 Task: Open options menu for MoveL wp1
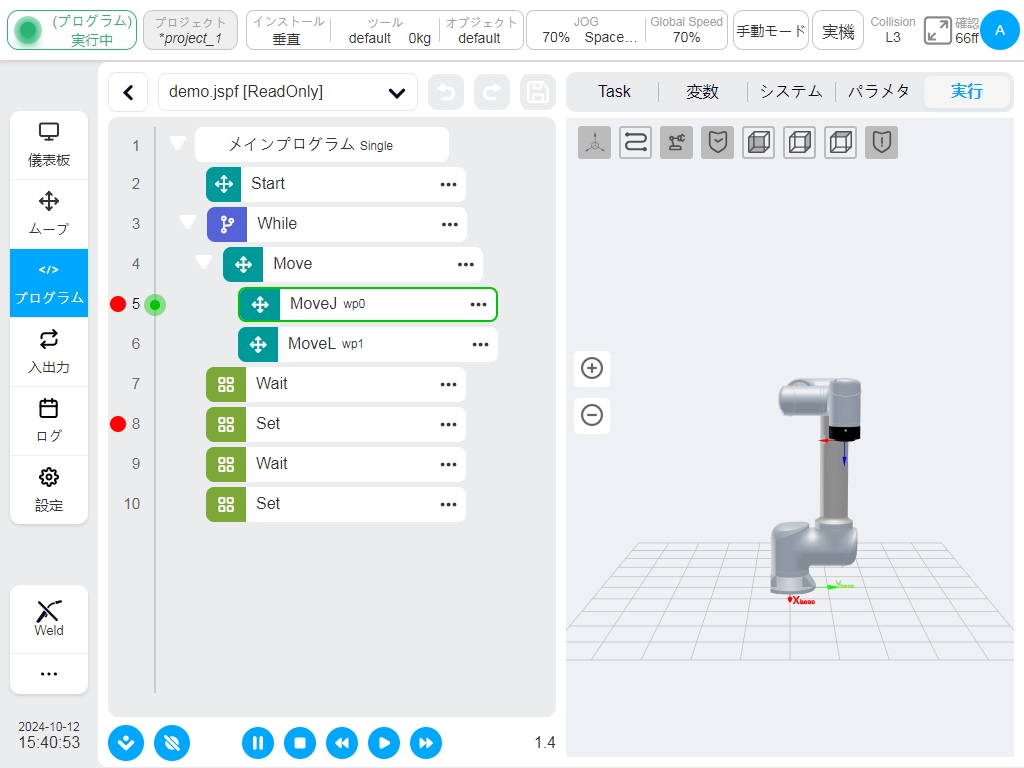[481, 345]
